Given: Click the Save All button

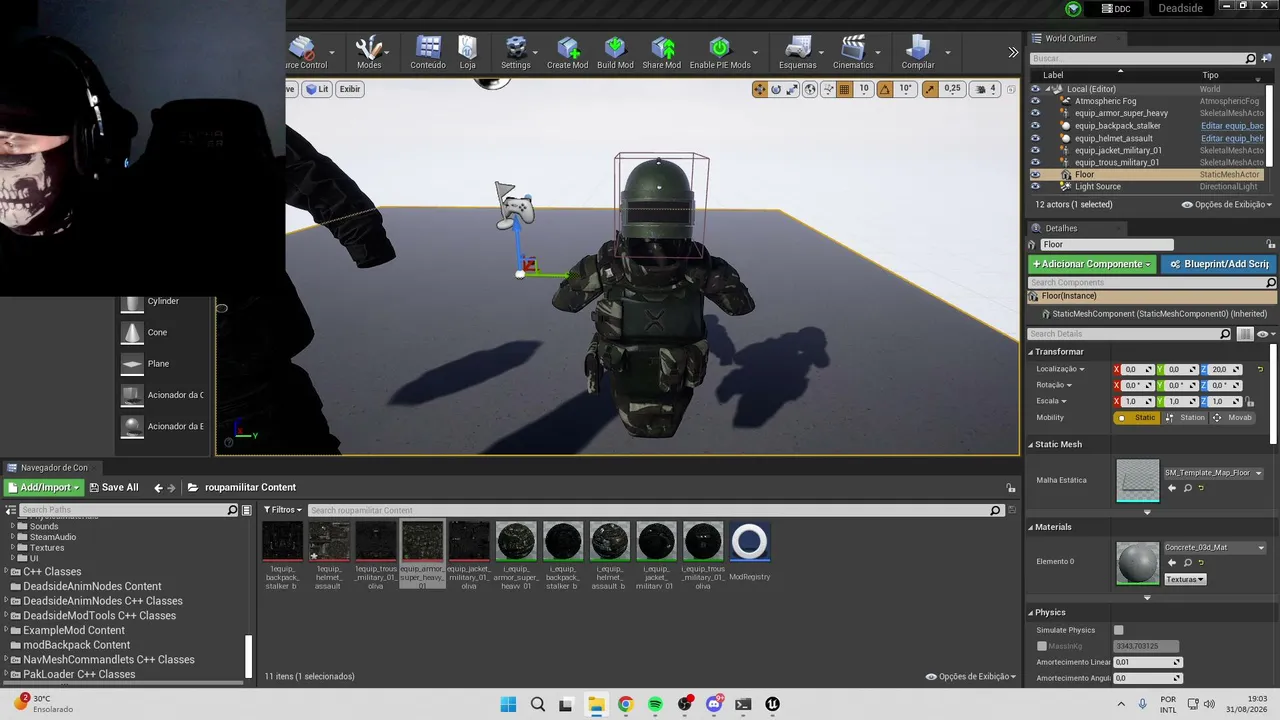Looking at the screenshot, I should (114, 488).
